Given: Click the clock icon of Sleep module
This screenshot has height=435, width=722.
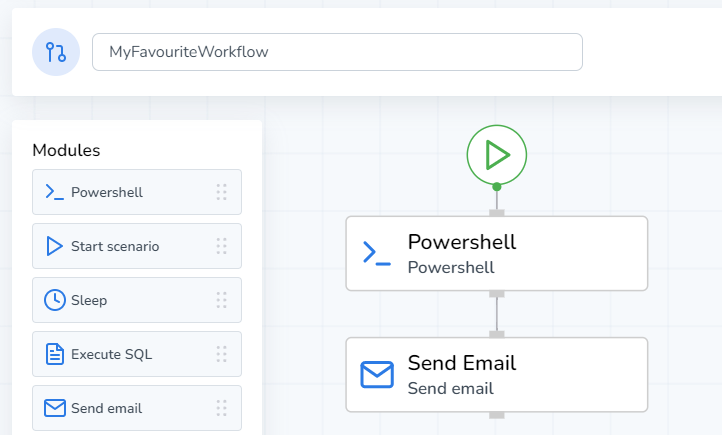Looking at the screenshot, I should coord(54,300).
